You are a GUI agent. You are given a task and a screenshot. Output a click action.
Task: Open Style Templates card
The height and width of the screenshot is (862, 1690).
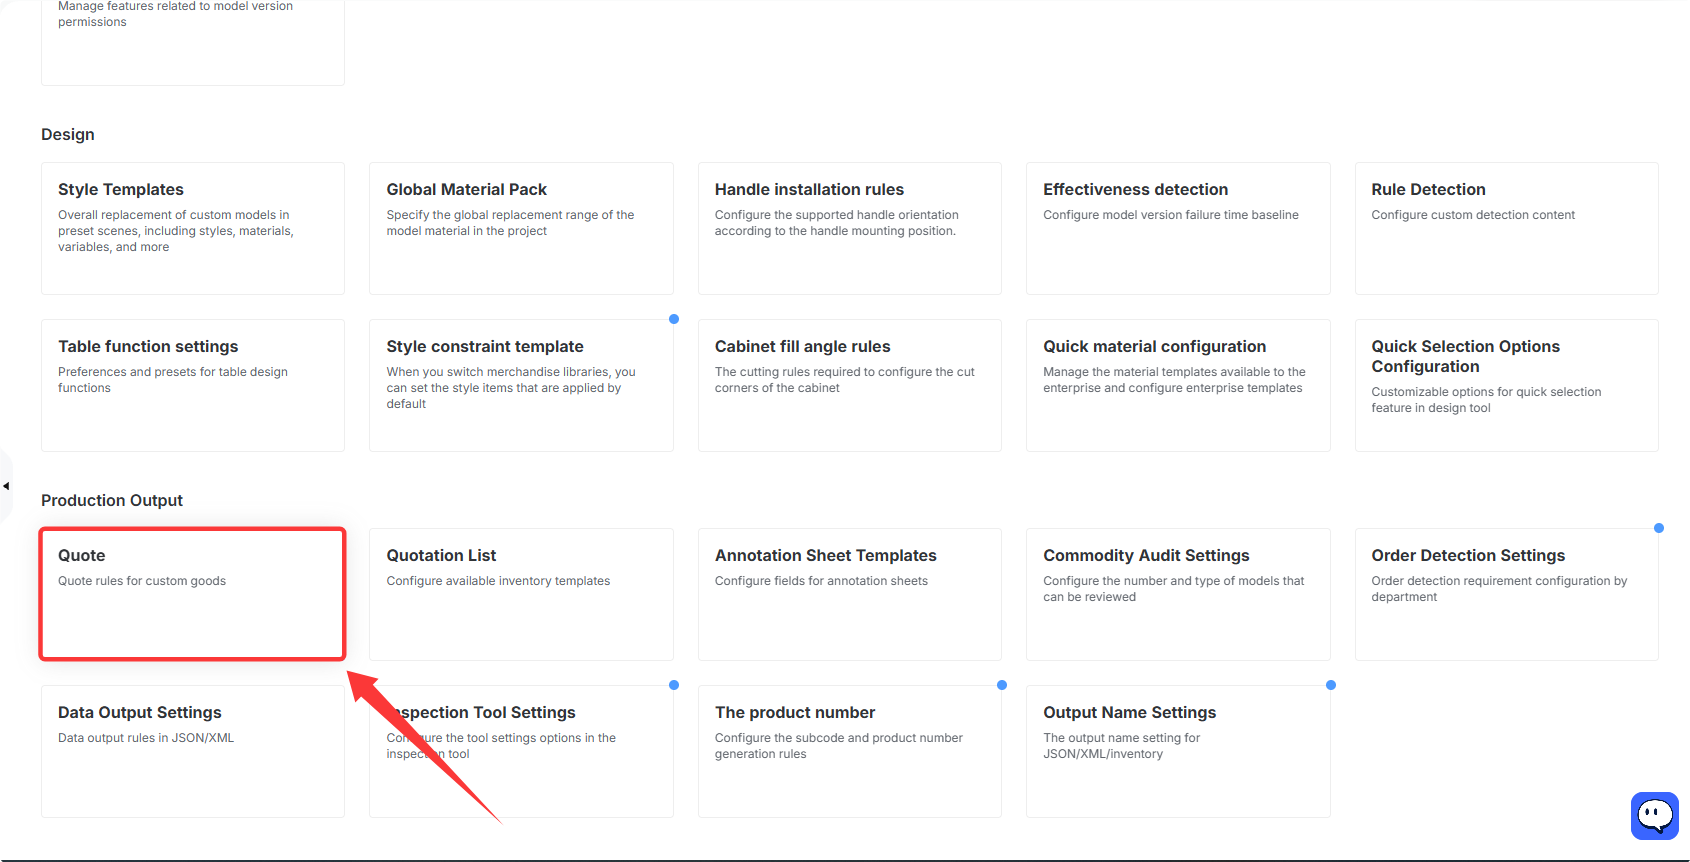pos(193,228)
